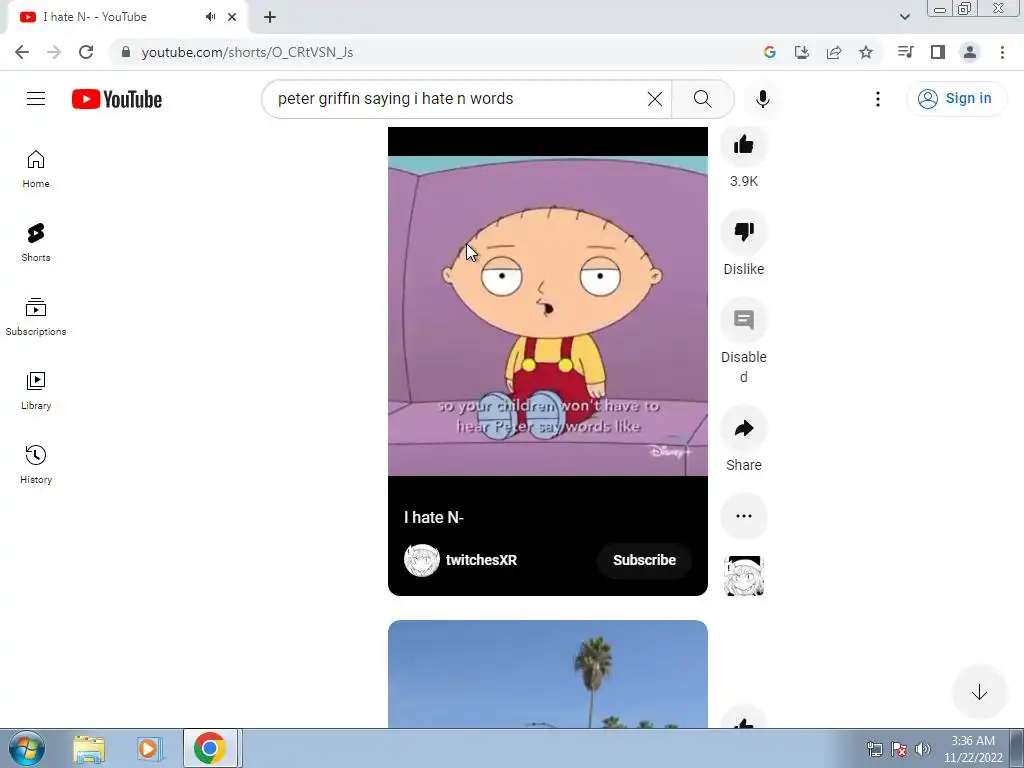
Task: Click the 3.9K like count
Action: coord(744,182)
